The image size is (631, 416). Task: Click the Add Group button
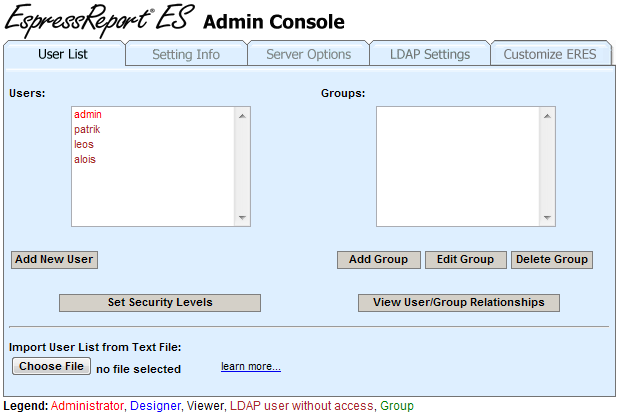click(379, 259)
